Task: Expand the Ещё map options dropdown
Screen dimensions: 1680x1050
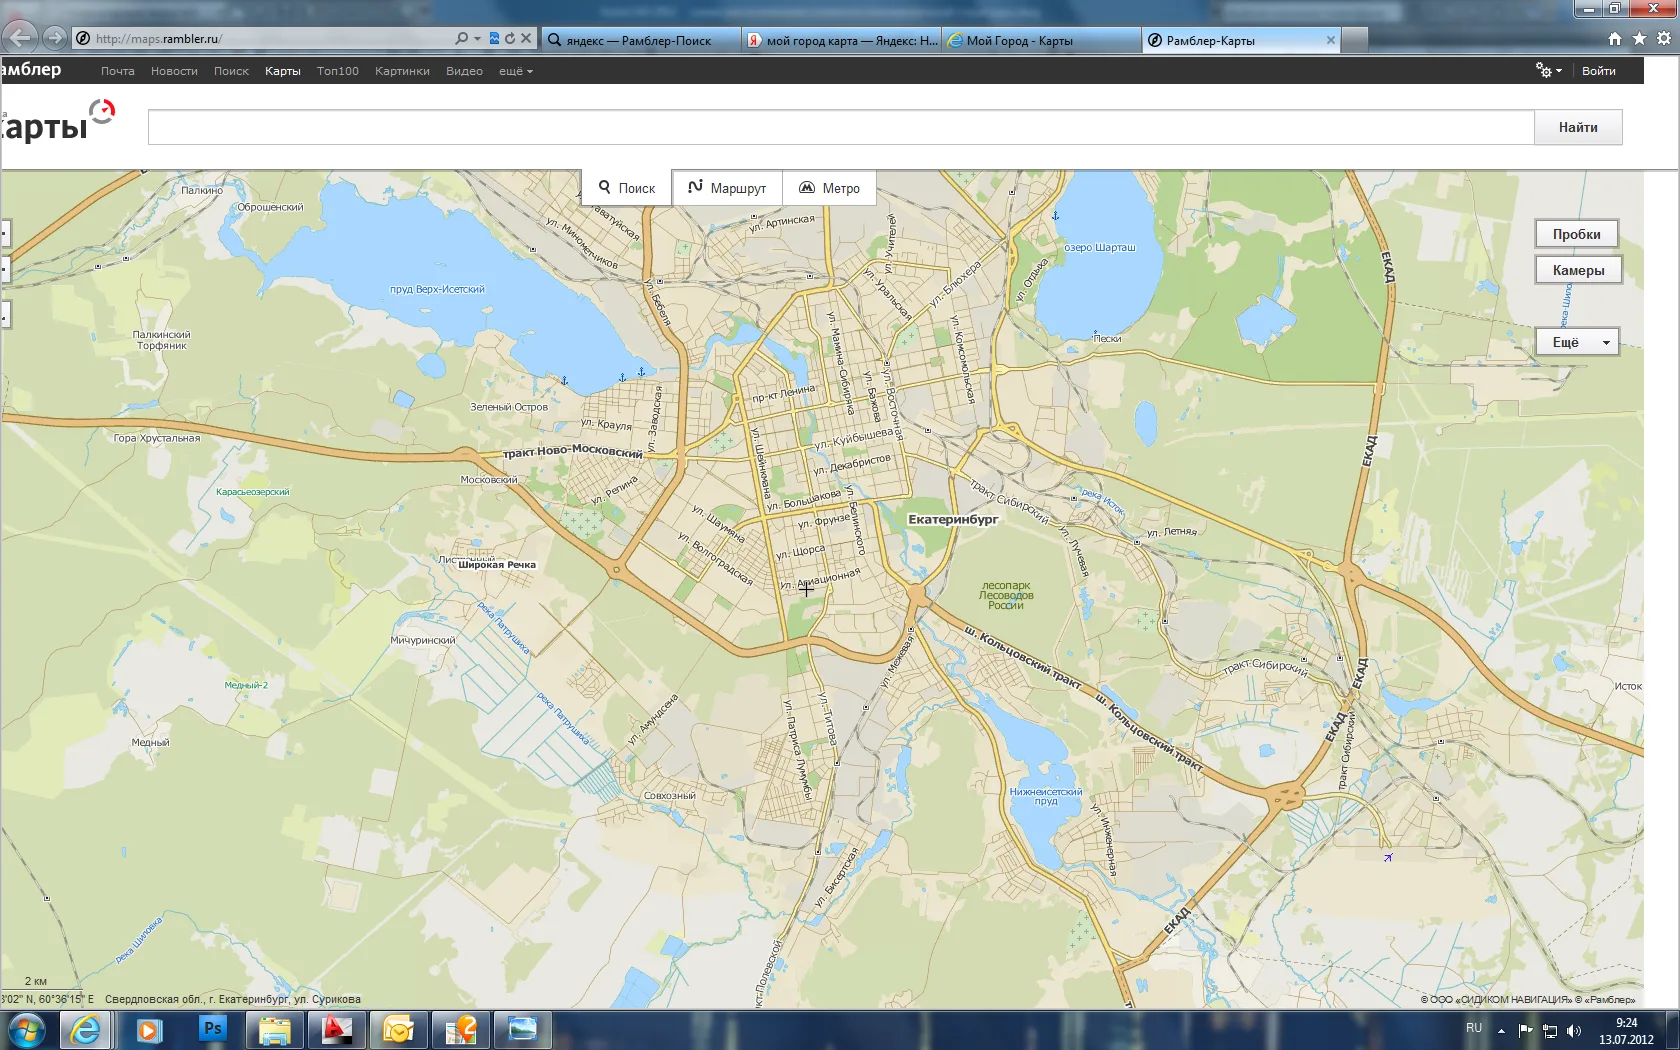Action: 1577,342
